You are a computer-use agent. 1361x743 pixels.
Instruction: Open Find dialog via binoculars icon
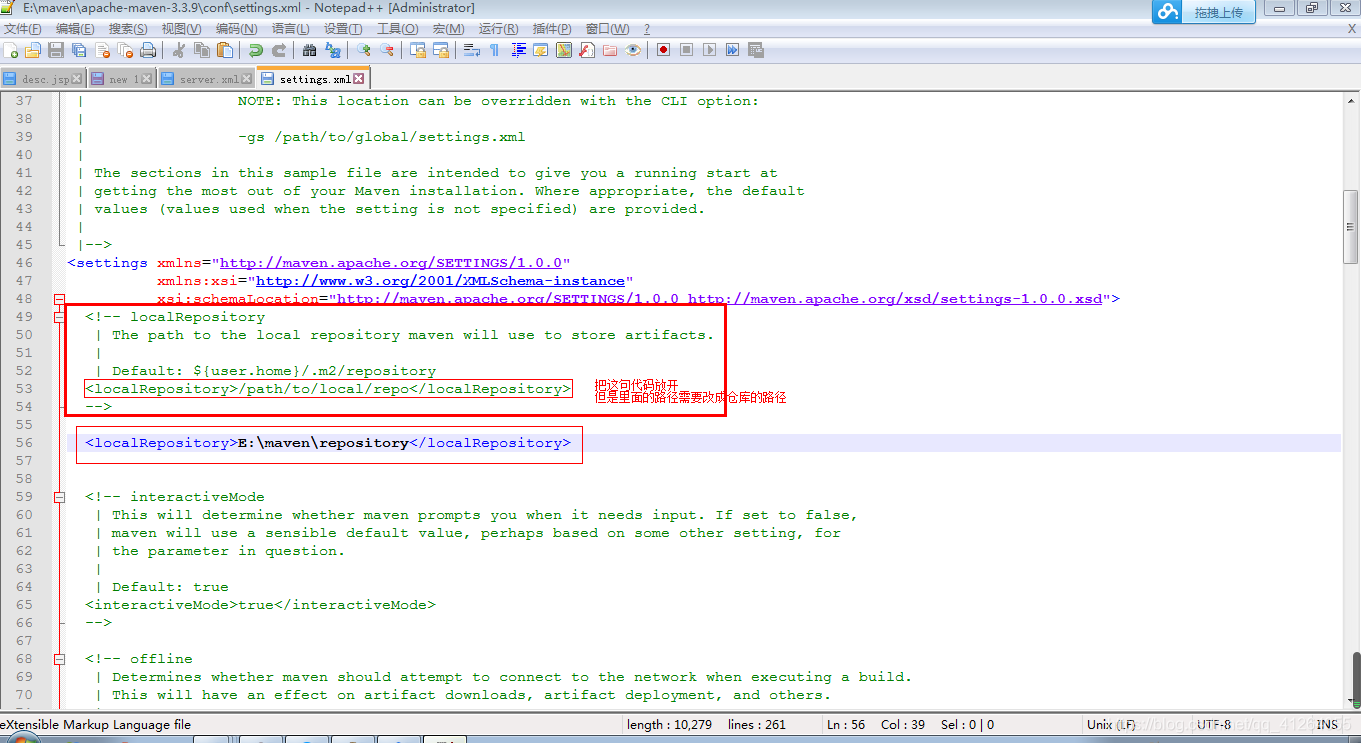tap(309, 50)
